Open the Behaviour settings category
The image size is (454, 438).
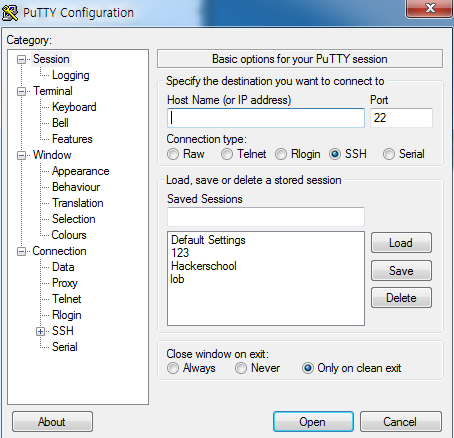[x=76, y=187]
